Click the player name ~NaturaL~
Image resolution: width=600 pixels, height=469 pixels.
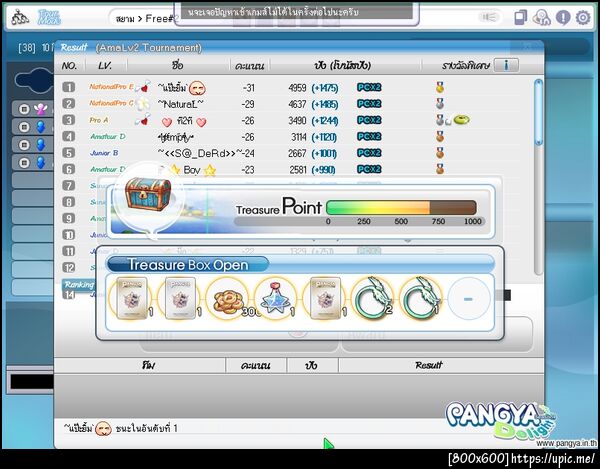coord(180,104)
